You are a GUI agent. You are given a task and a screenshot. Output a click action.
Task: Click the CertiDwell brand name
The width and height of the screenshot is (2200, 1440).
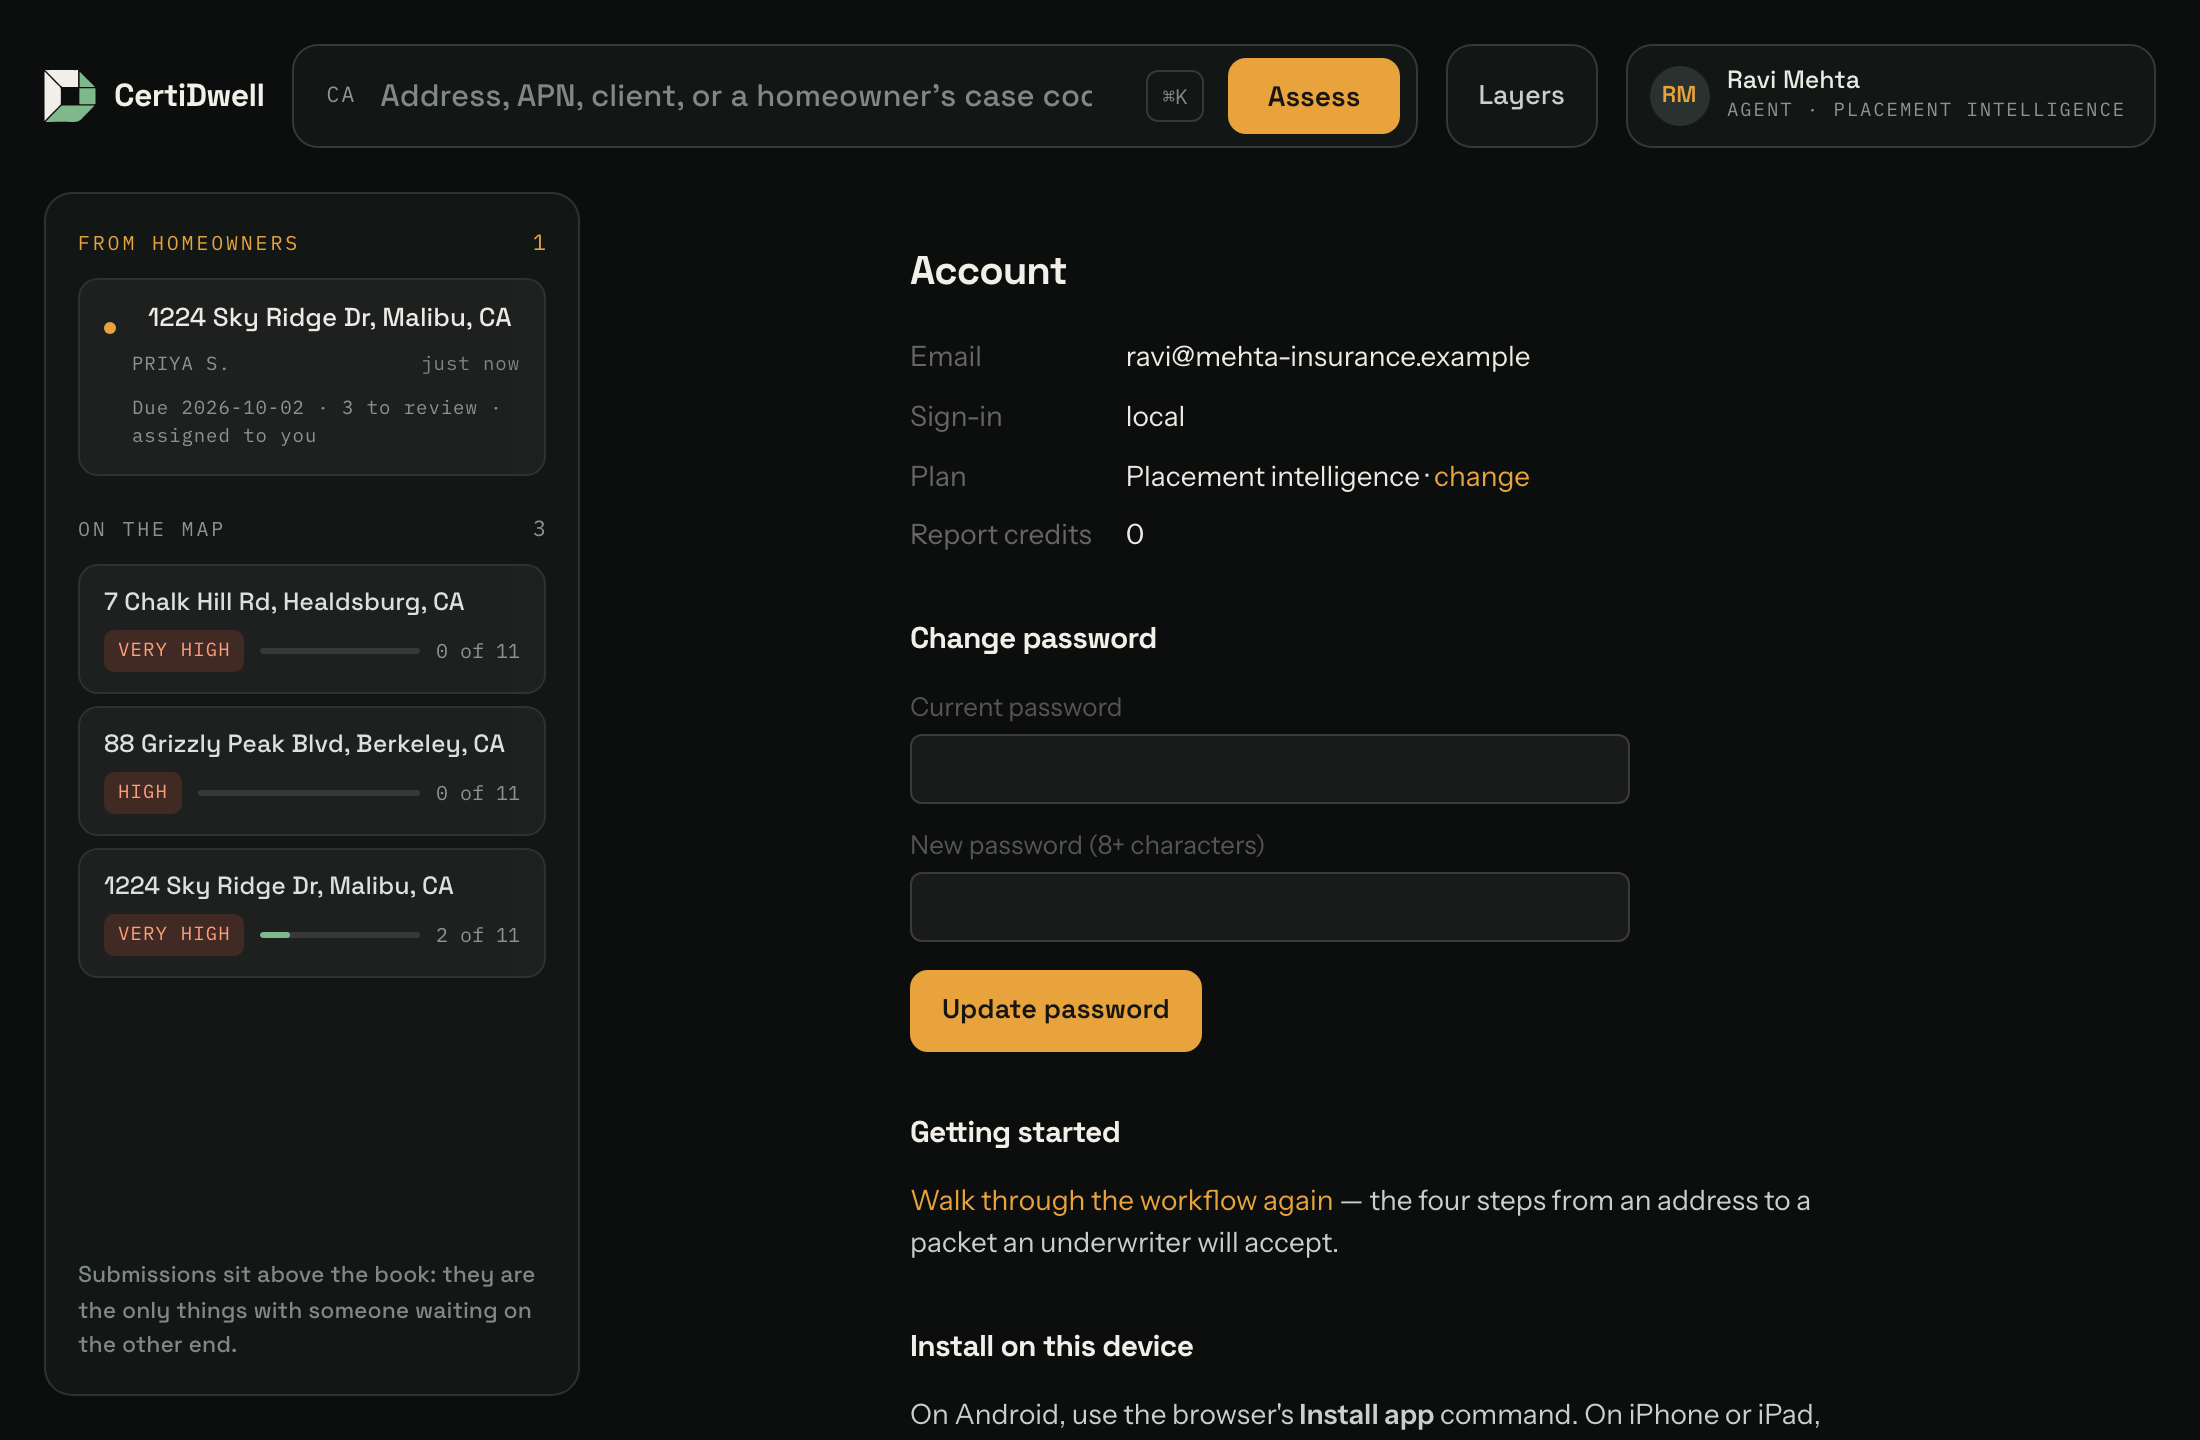point(189,96)
